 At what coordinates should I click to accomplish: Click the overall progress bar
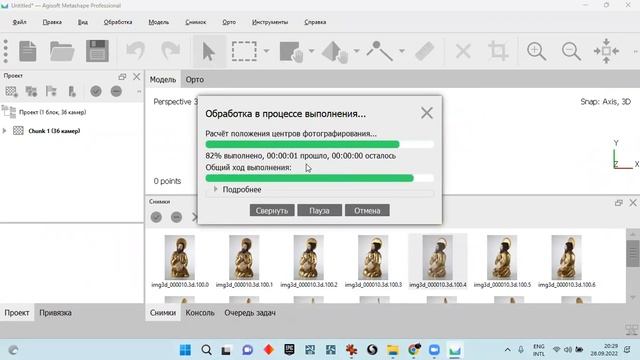tap(320, 178)
